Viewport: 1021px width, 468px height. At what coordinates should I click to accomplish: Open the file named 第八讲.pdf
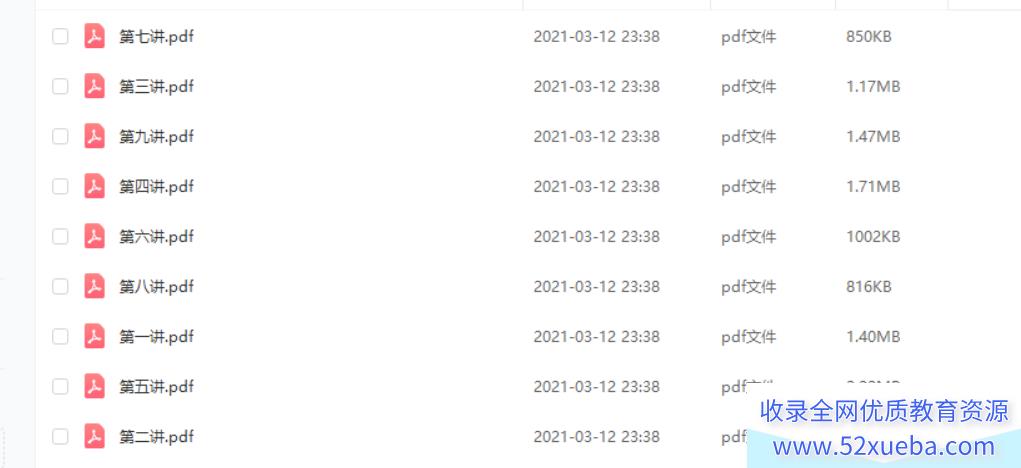[x=156, y=287]
